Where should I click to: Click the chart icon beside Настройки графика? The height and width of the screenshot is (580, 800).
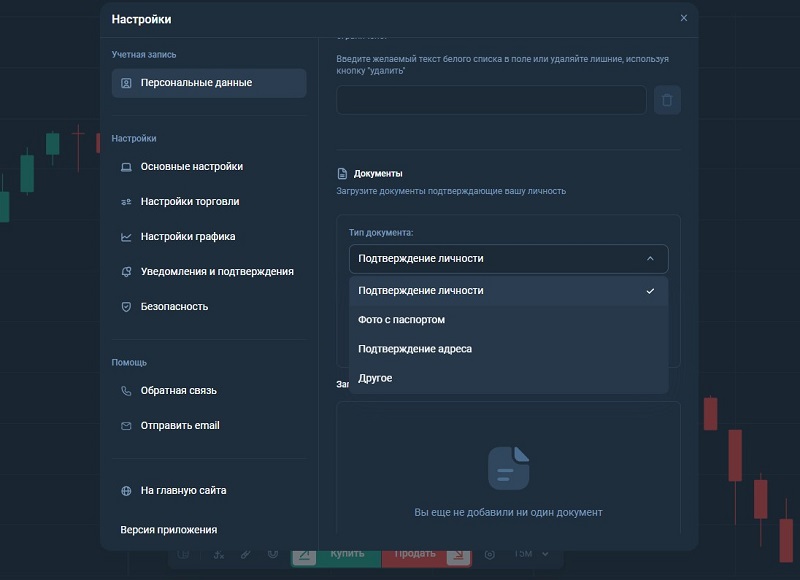[x=126, y=237]
